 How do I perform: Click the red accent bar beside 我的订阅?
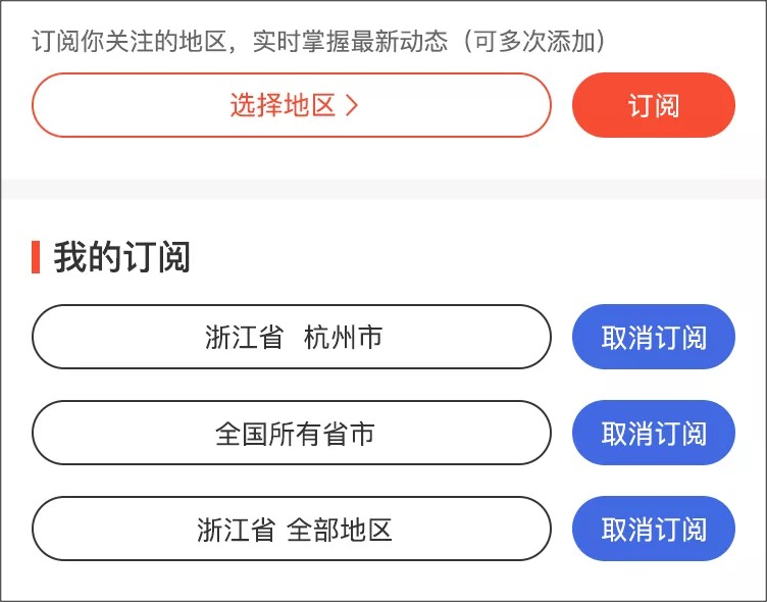36,257
